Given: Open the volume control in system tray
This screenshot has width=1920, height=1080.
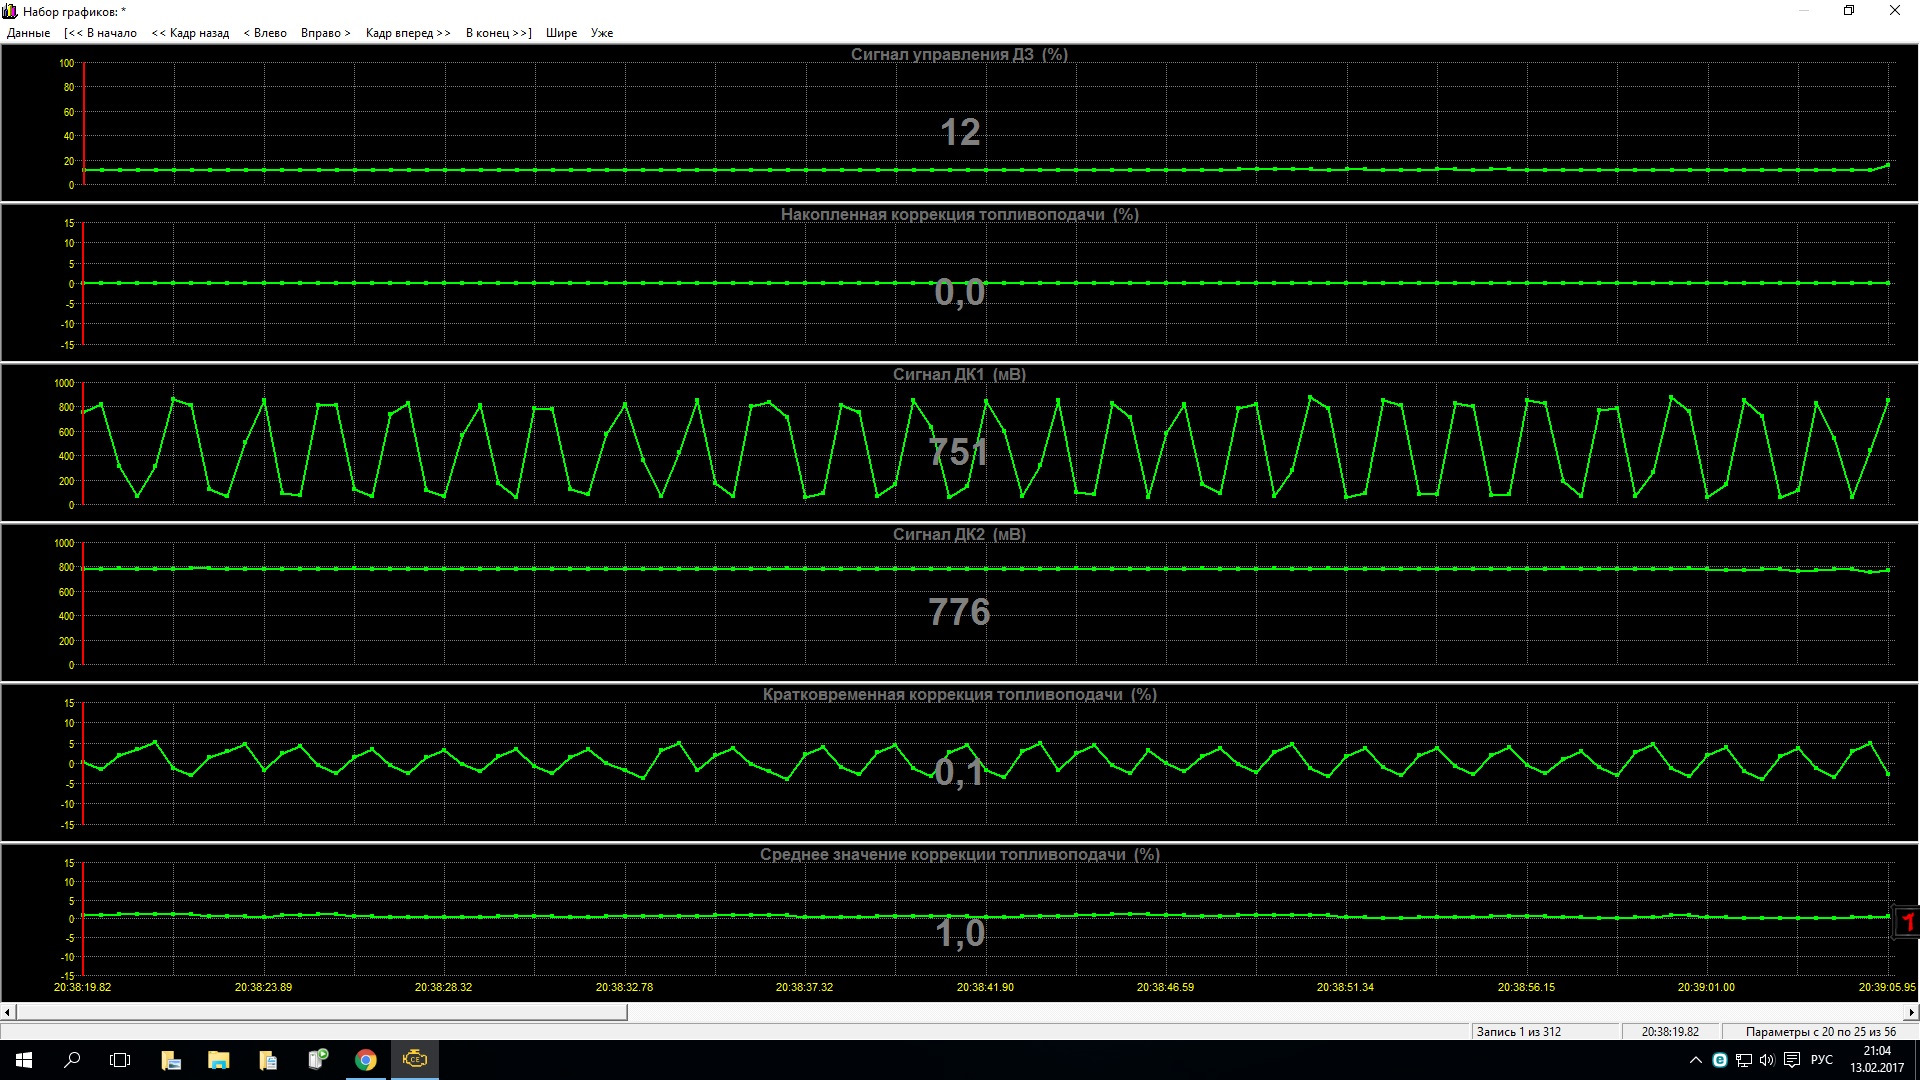Looking at the screenshot, I should pos(1767,1060).
